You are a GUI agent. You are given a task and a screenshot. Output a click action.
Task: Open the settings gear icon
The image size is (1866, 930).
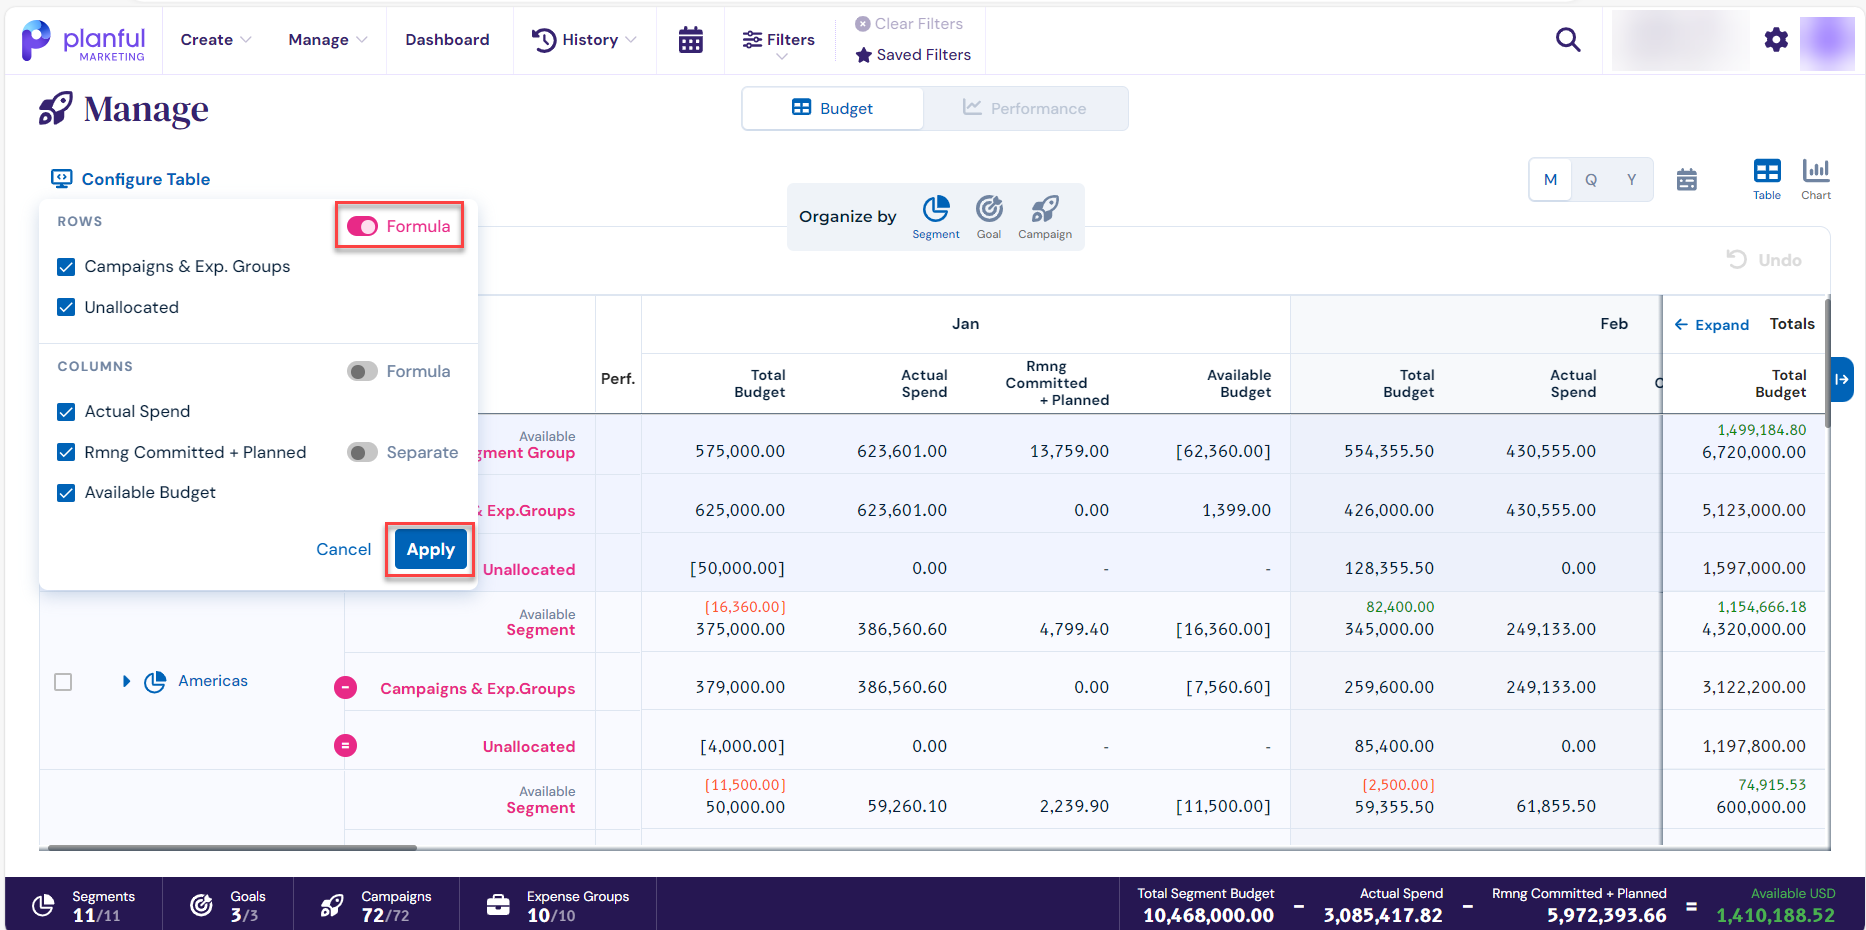pyautogui.click(x=1776, y=40)
